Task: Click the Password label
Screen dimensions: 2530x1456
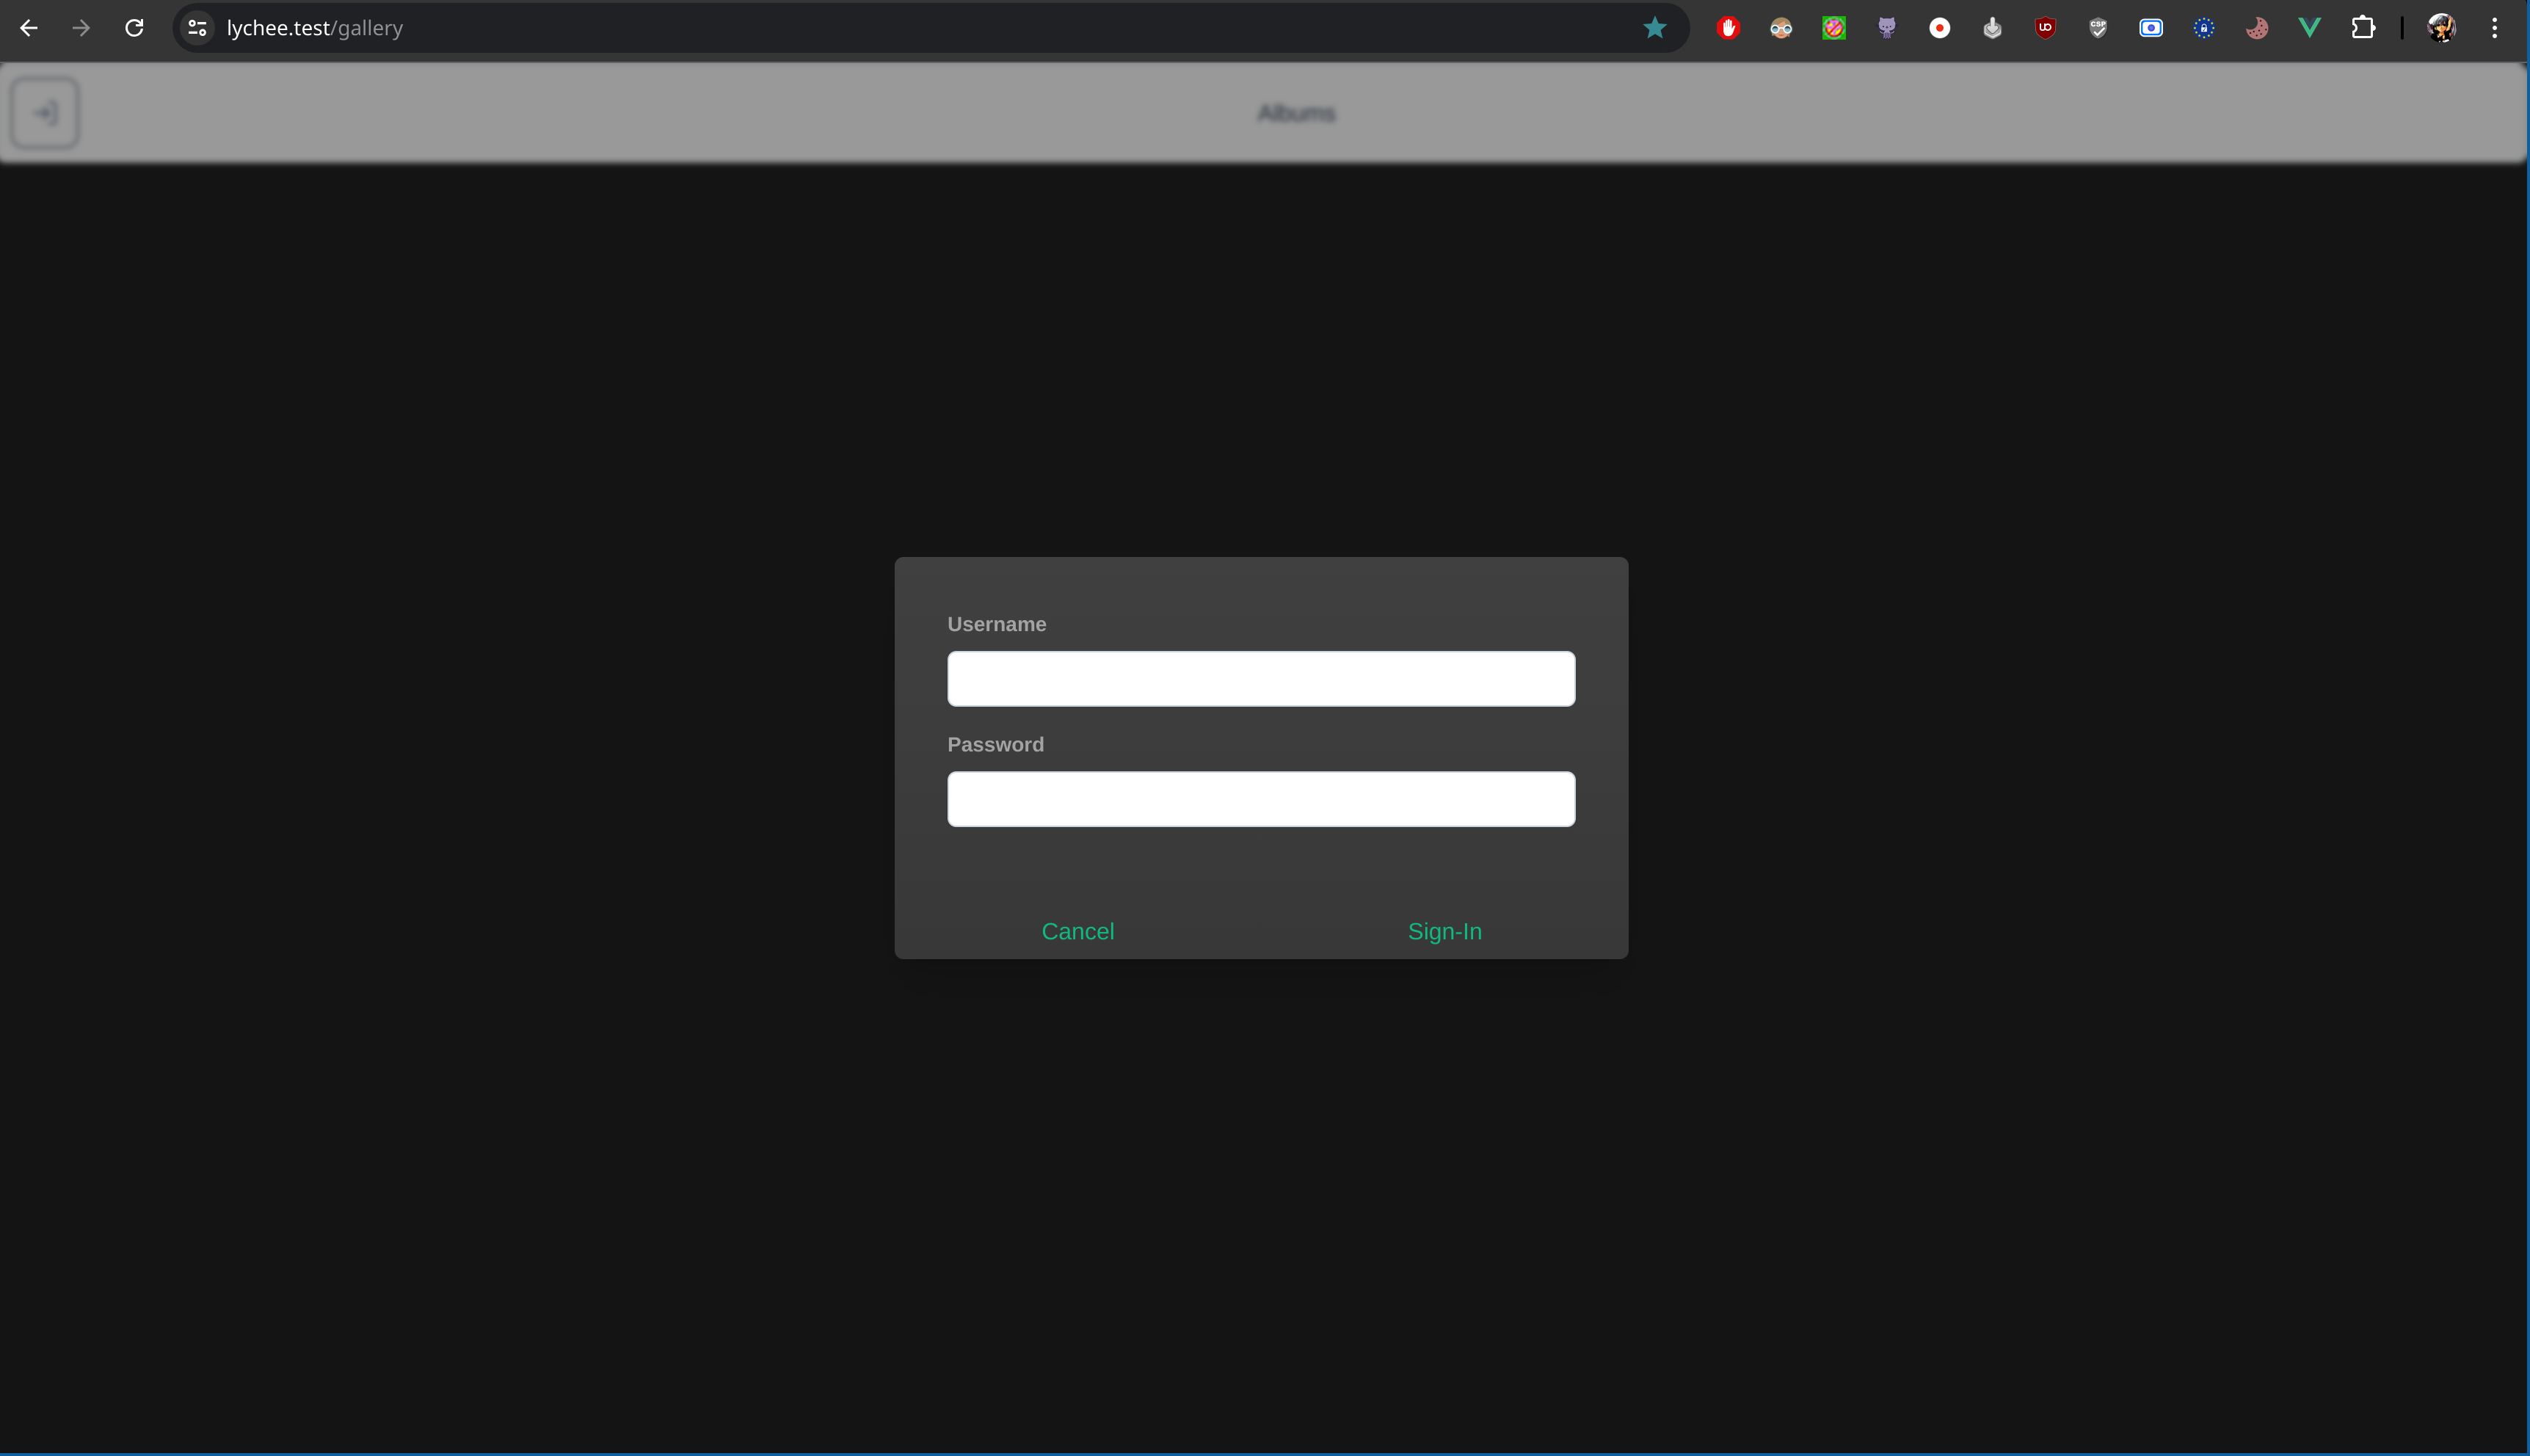Action: click(x=996, y=745)
